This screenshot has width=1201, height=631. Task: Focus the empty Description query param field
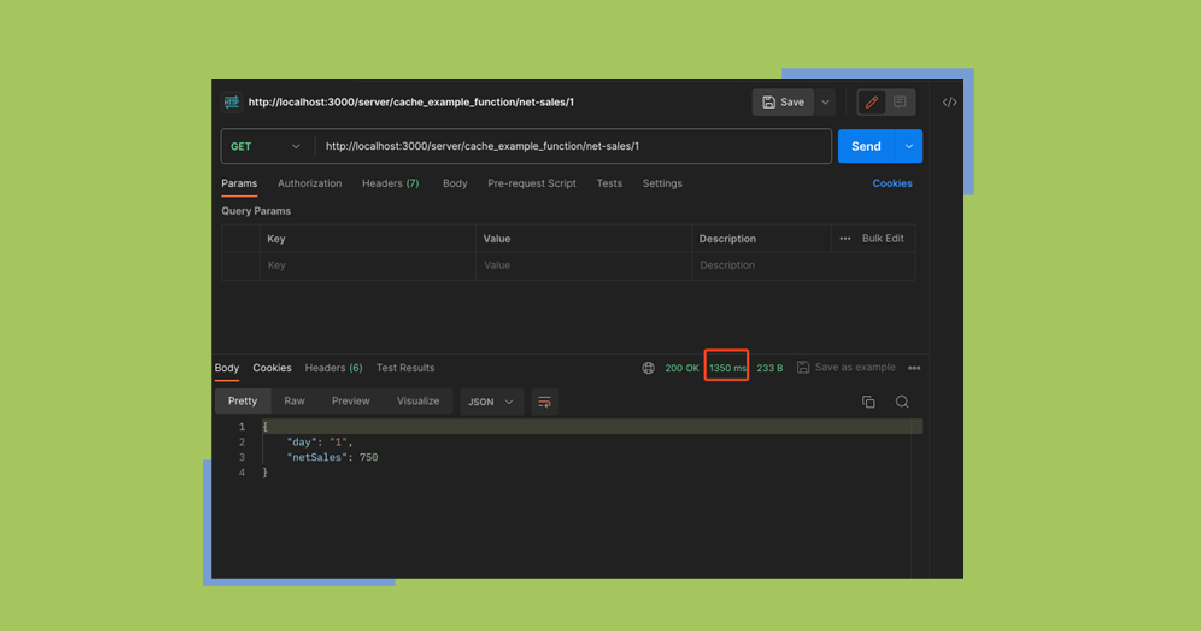(x=803, y=266)
